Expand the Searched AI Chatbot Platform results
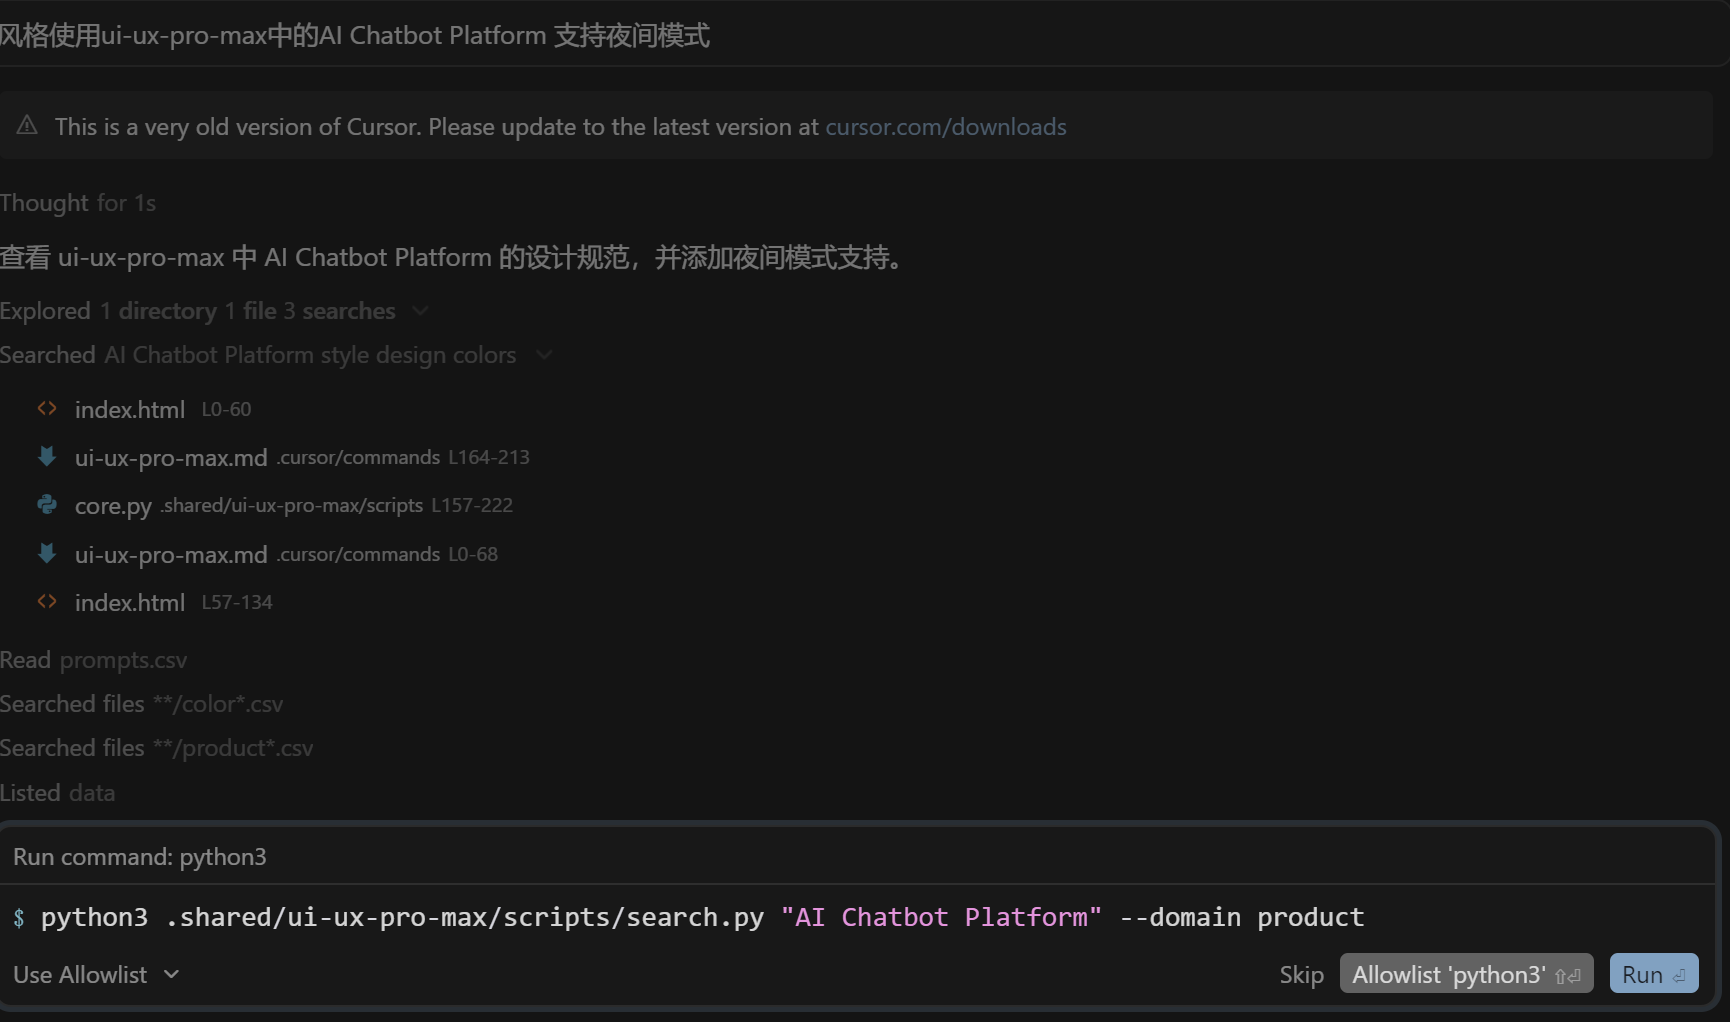Screen dimensions: 1730x1022 pyautogui.click(x=543, y=354)
